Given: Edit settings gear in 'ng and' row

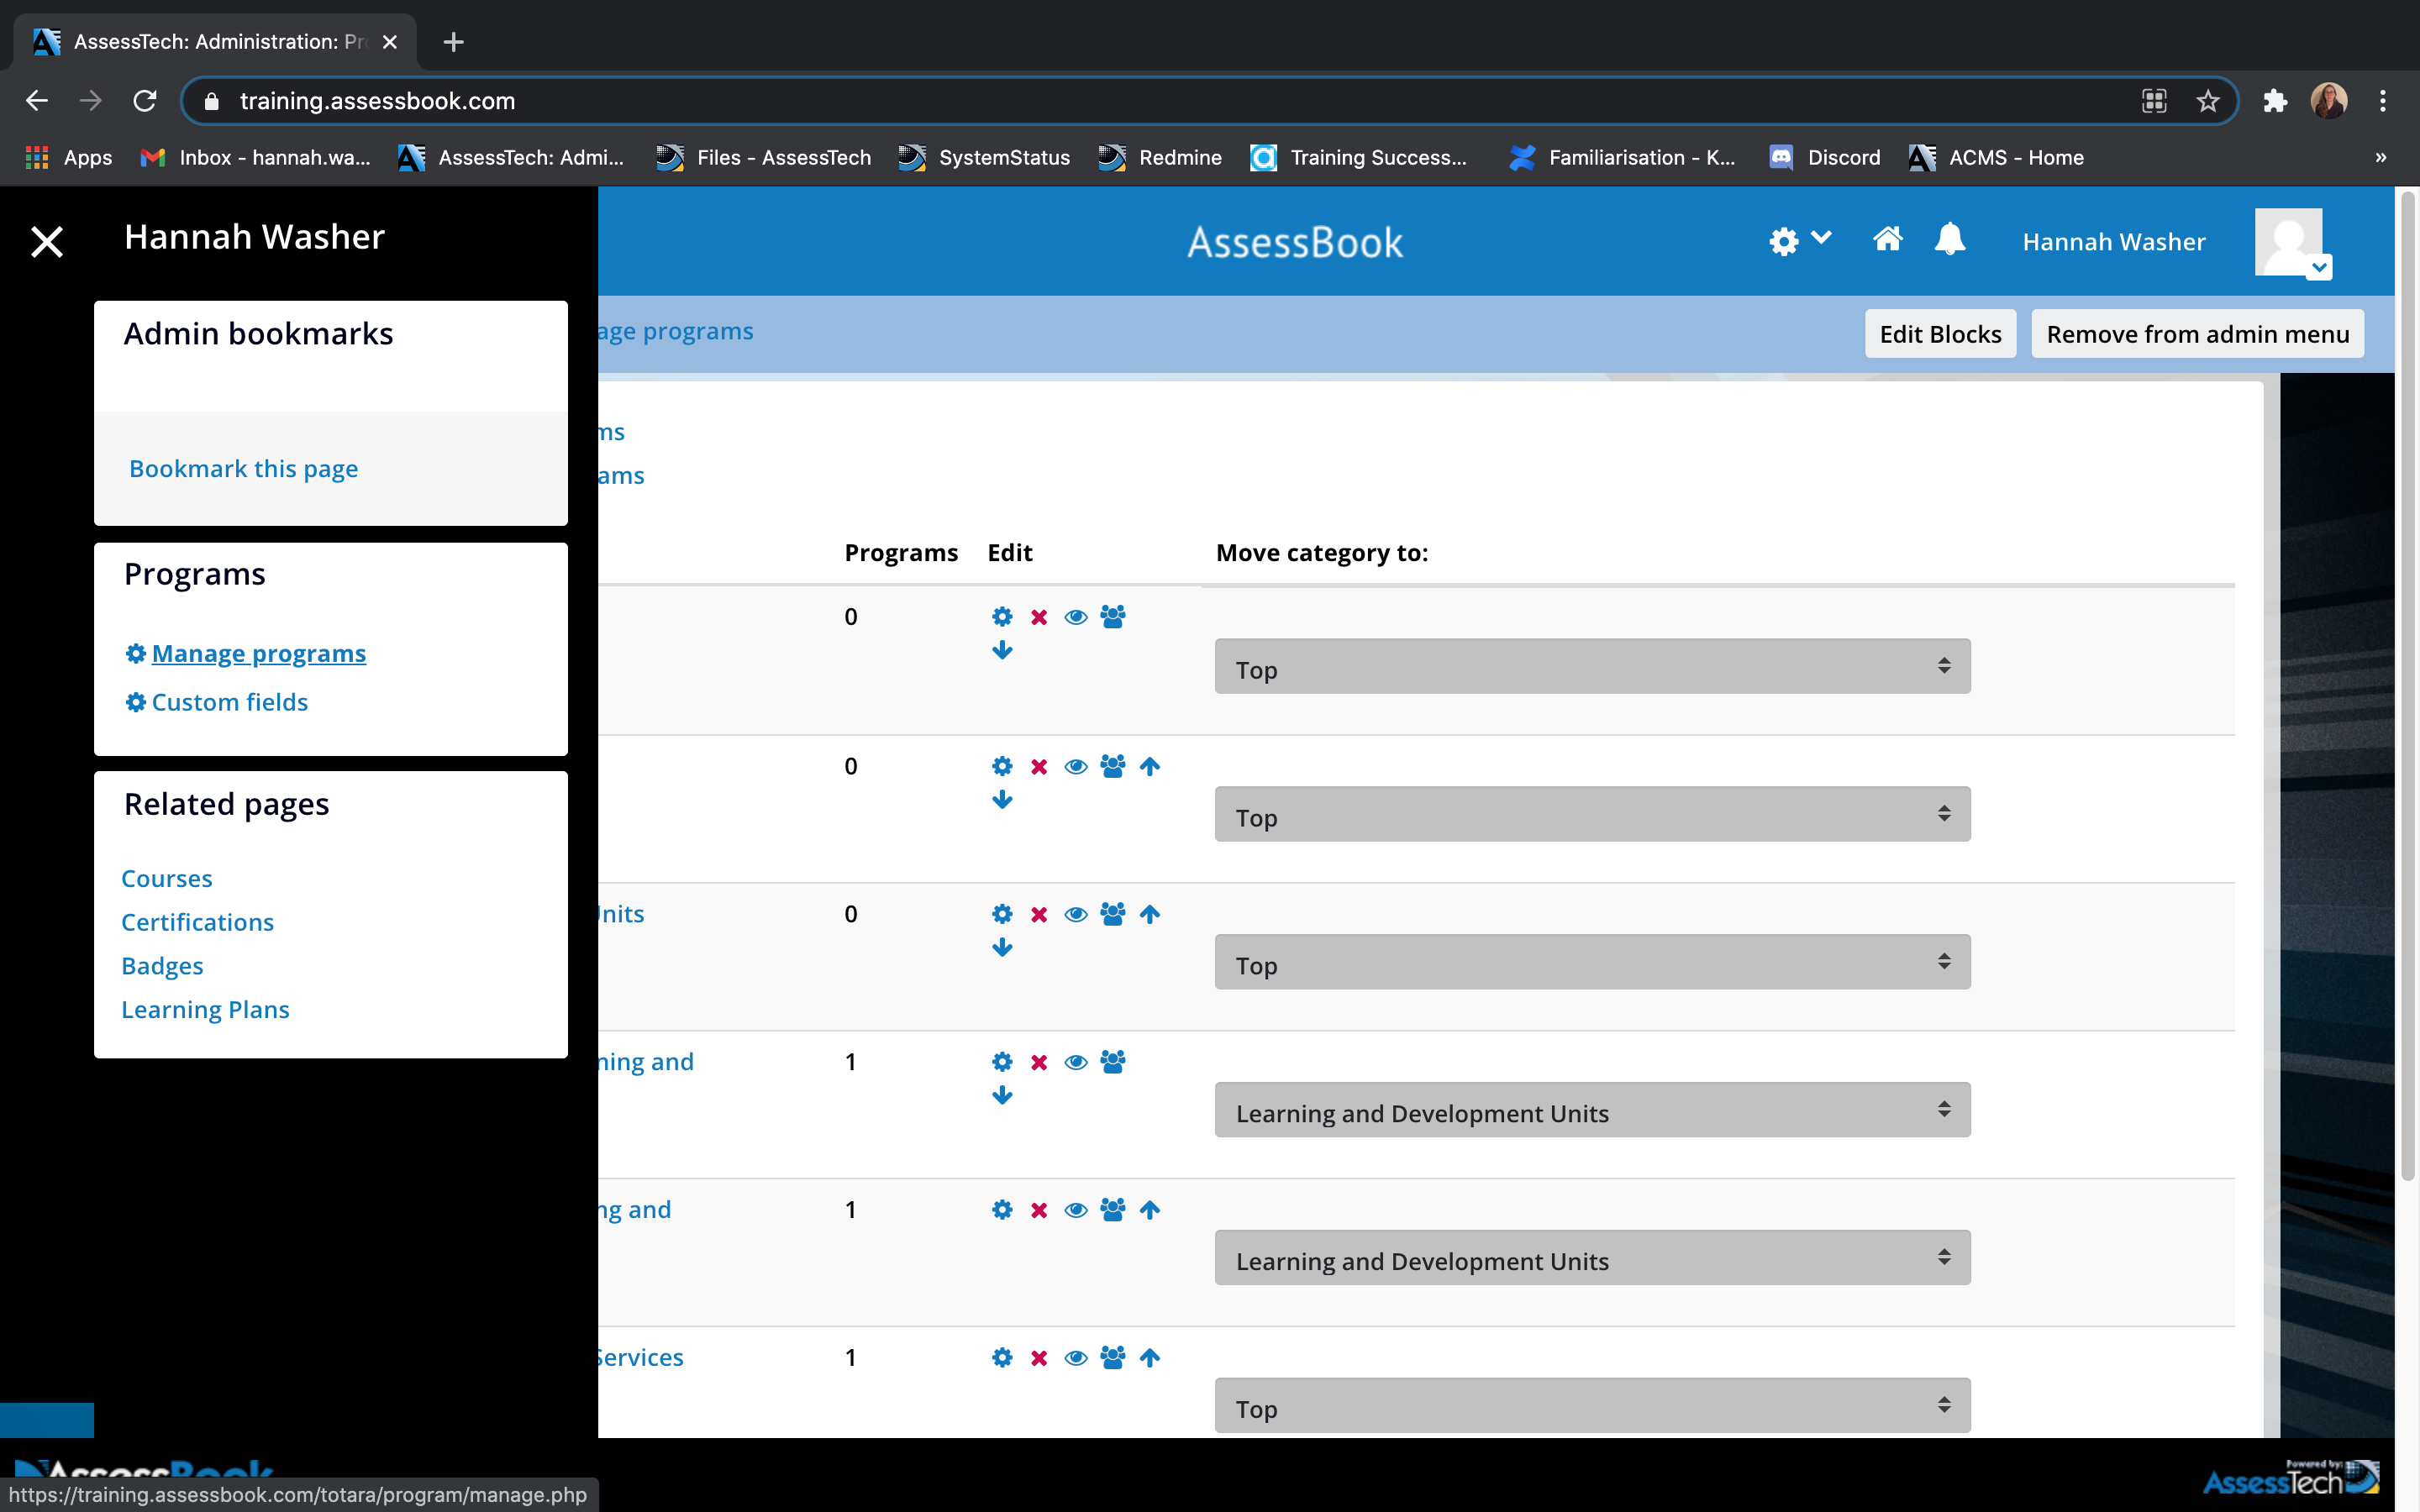Looking at the screenshot, I should (1002, 1210).
